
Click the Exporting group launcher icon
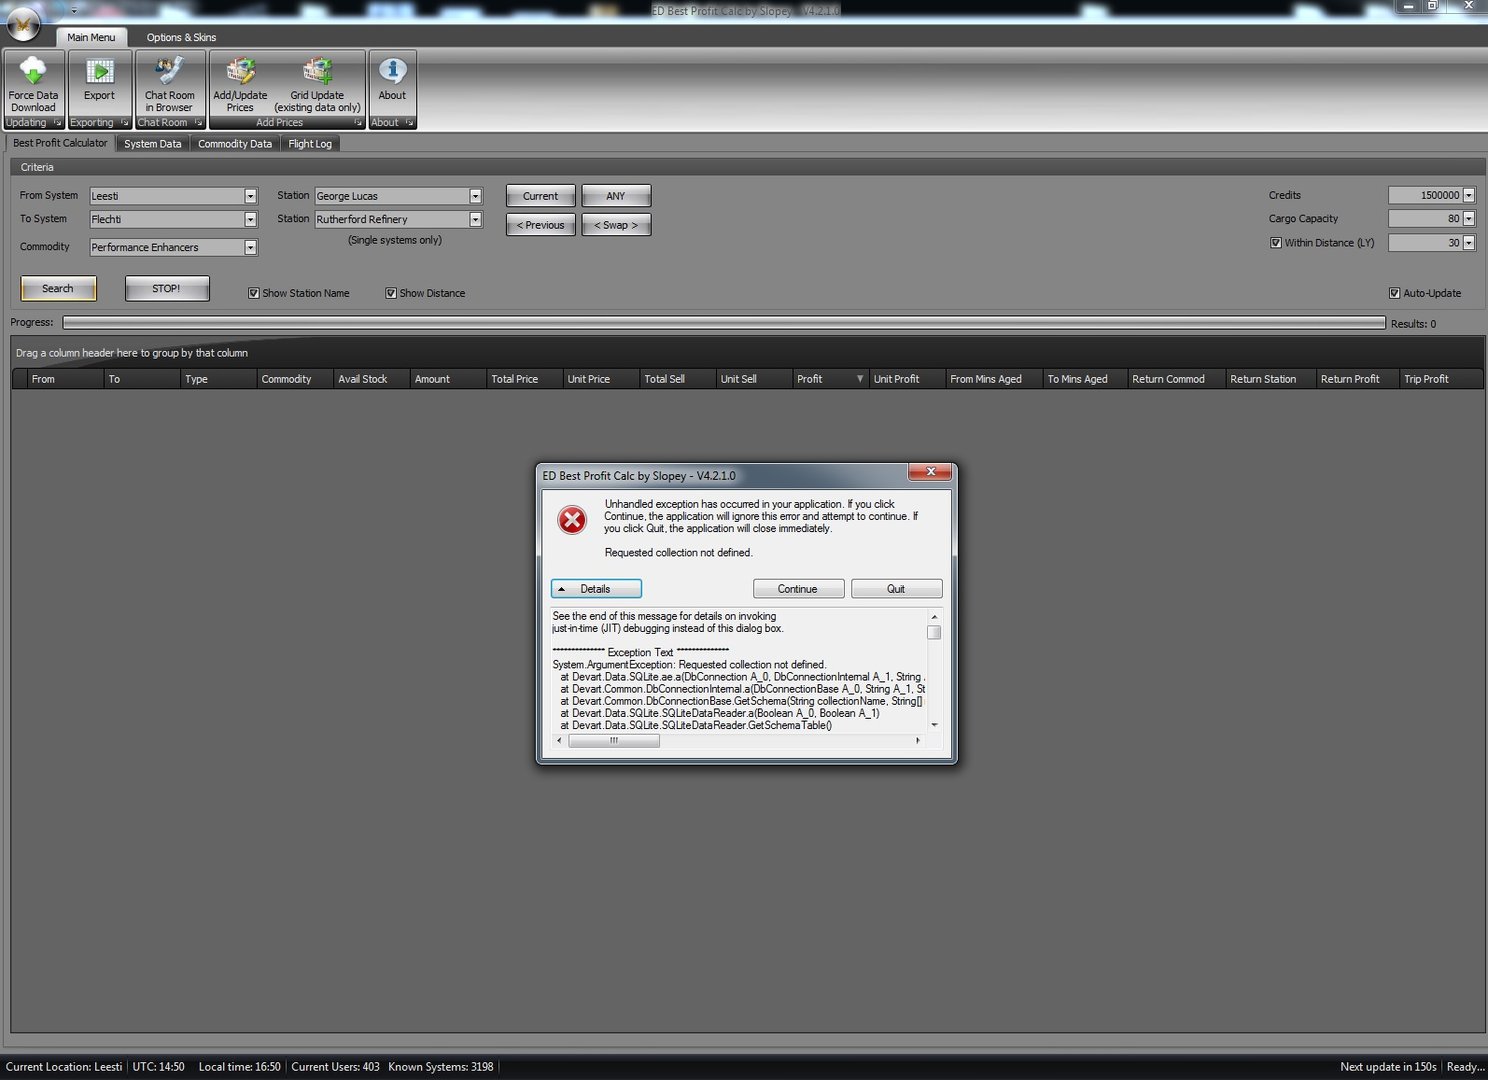coord(124,123)
